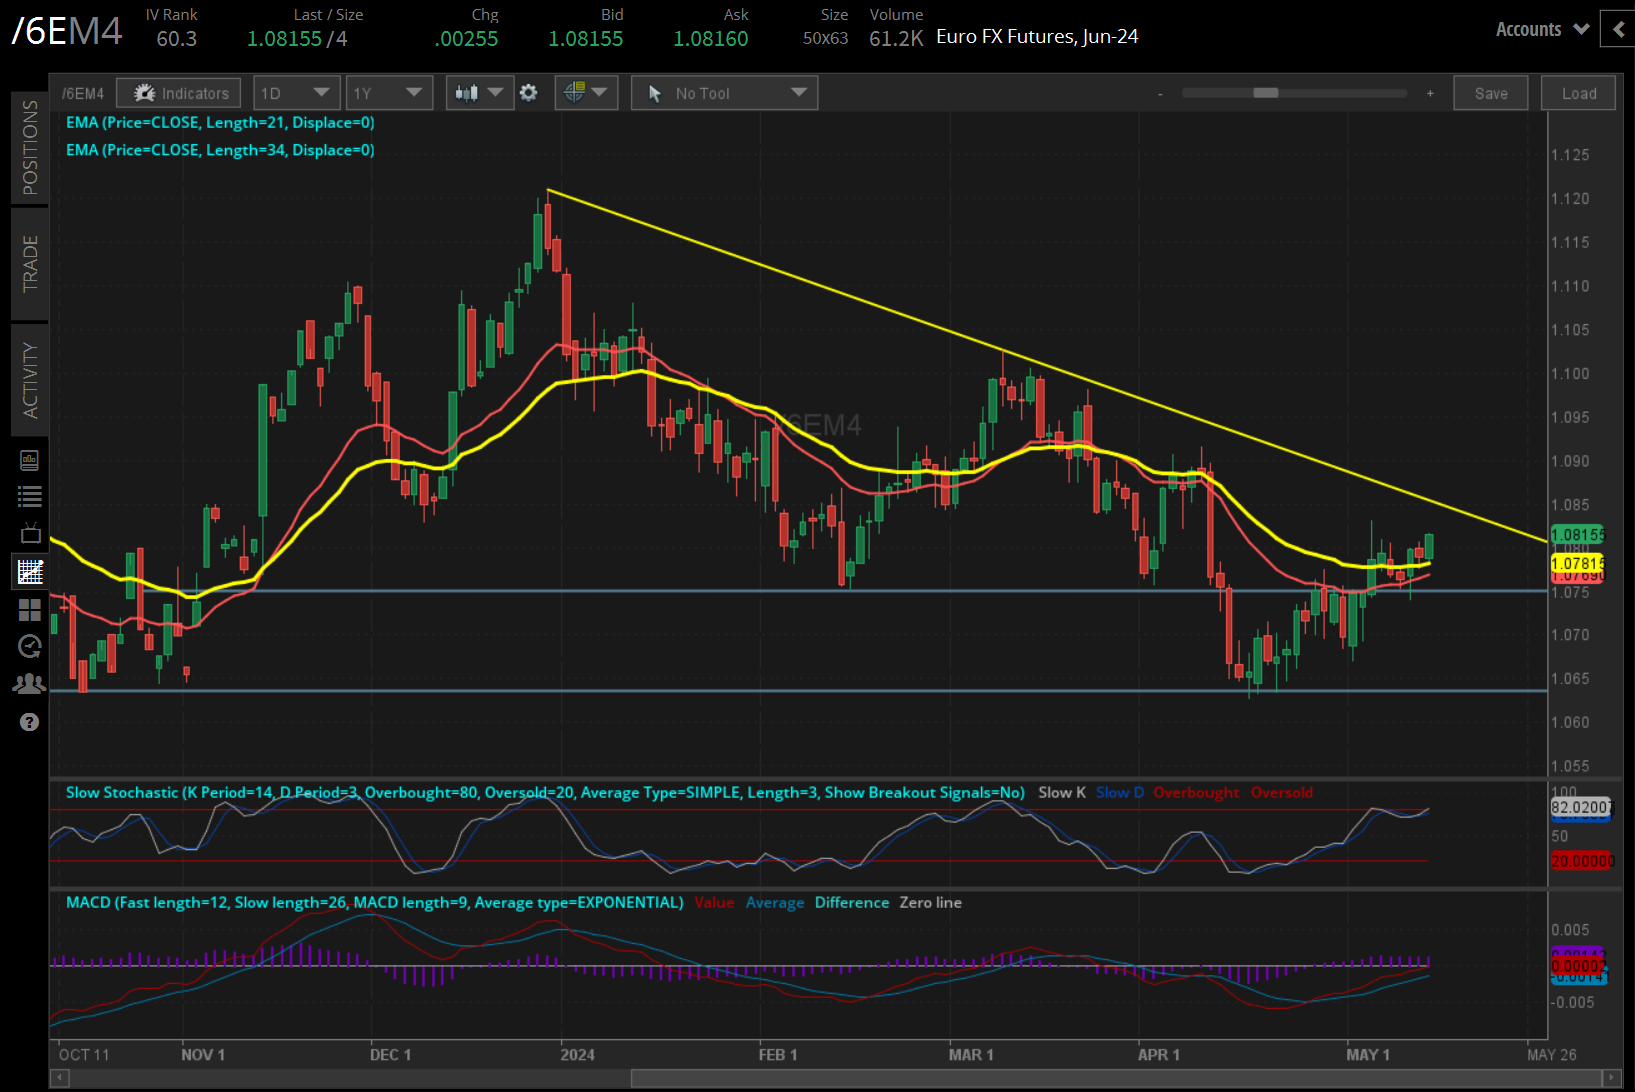1635x1092 pixels.
Task: Open the No Tool drawing dropdown
Action: [x=724, y=93]
